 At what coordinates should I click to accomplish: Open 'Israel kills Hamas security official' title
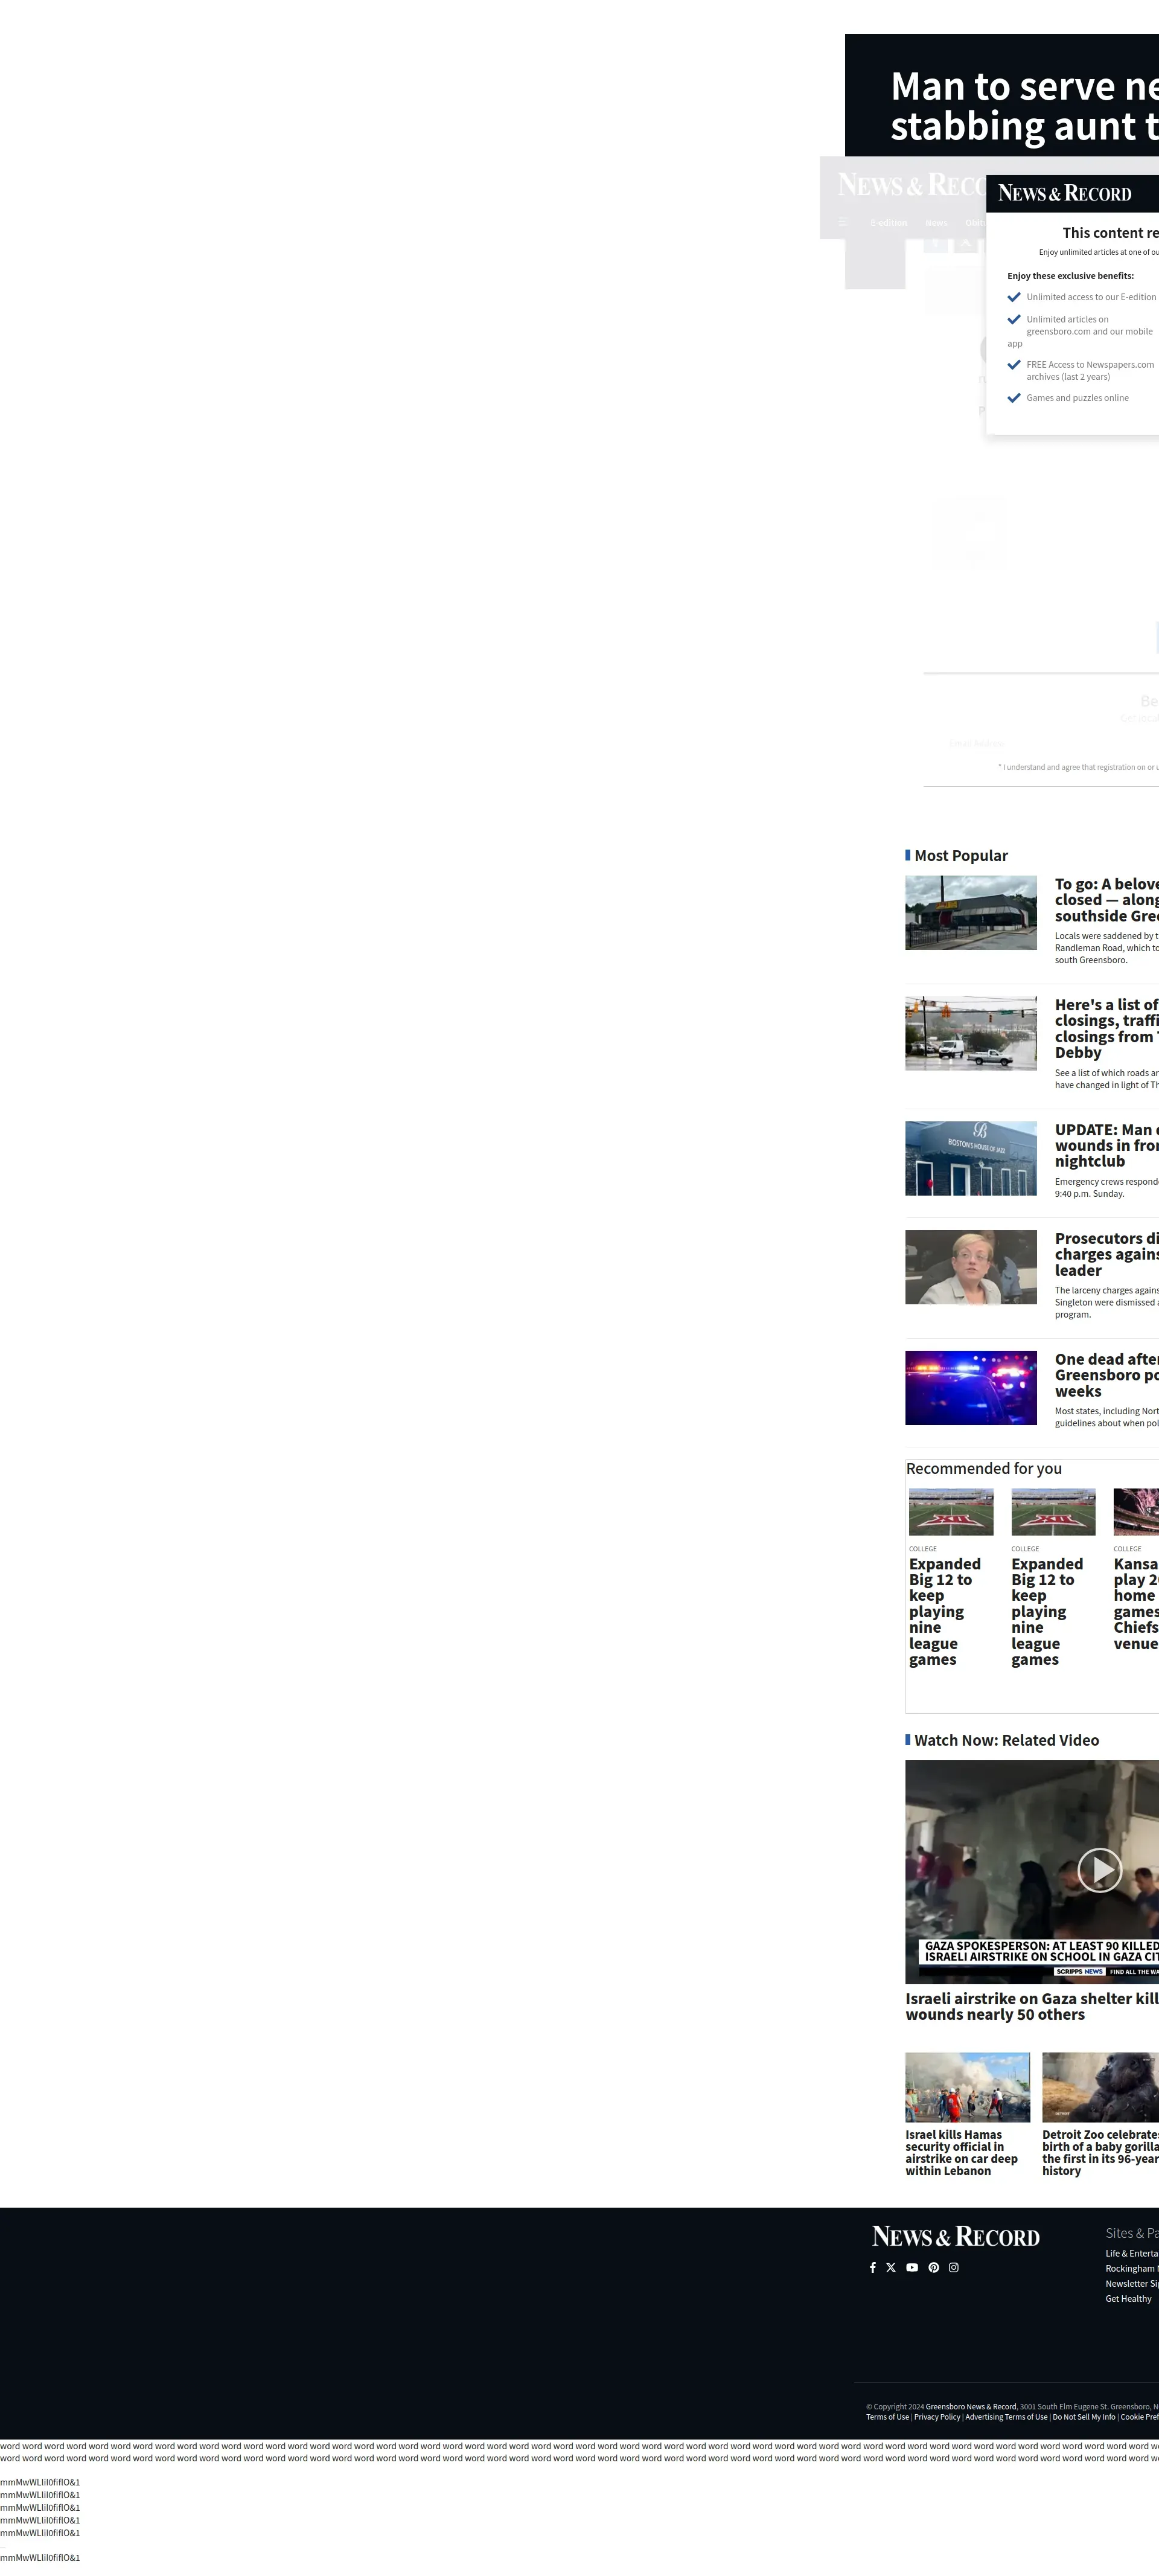point(961,2152)
